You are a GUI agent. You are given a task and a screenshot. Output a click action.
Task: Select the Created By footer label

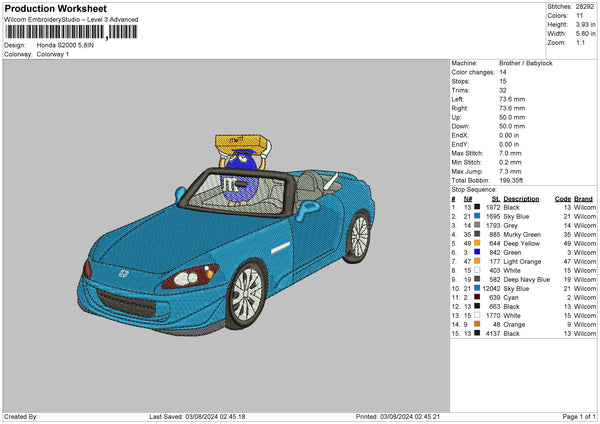tap(21, 416)
